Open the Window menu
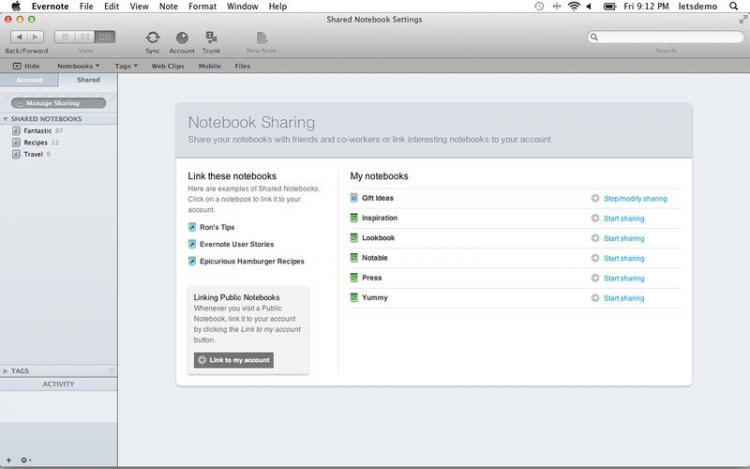 pos(243,6)
